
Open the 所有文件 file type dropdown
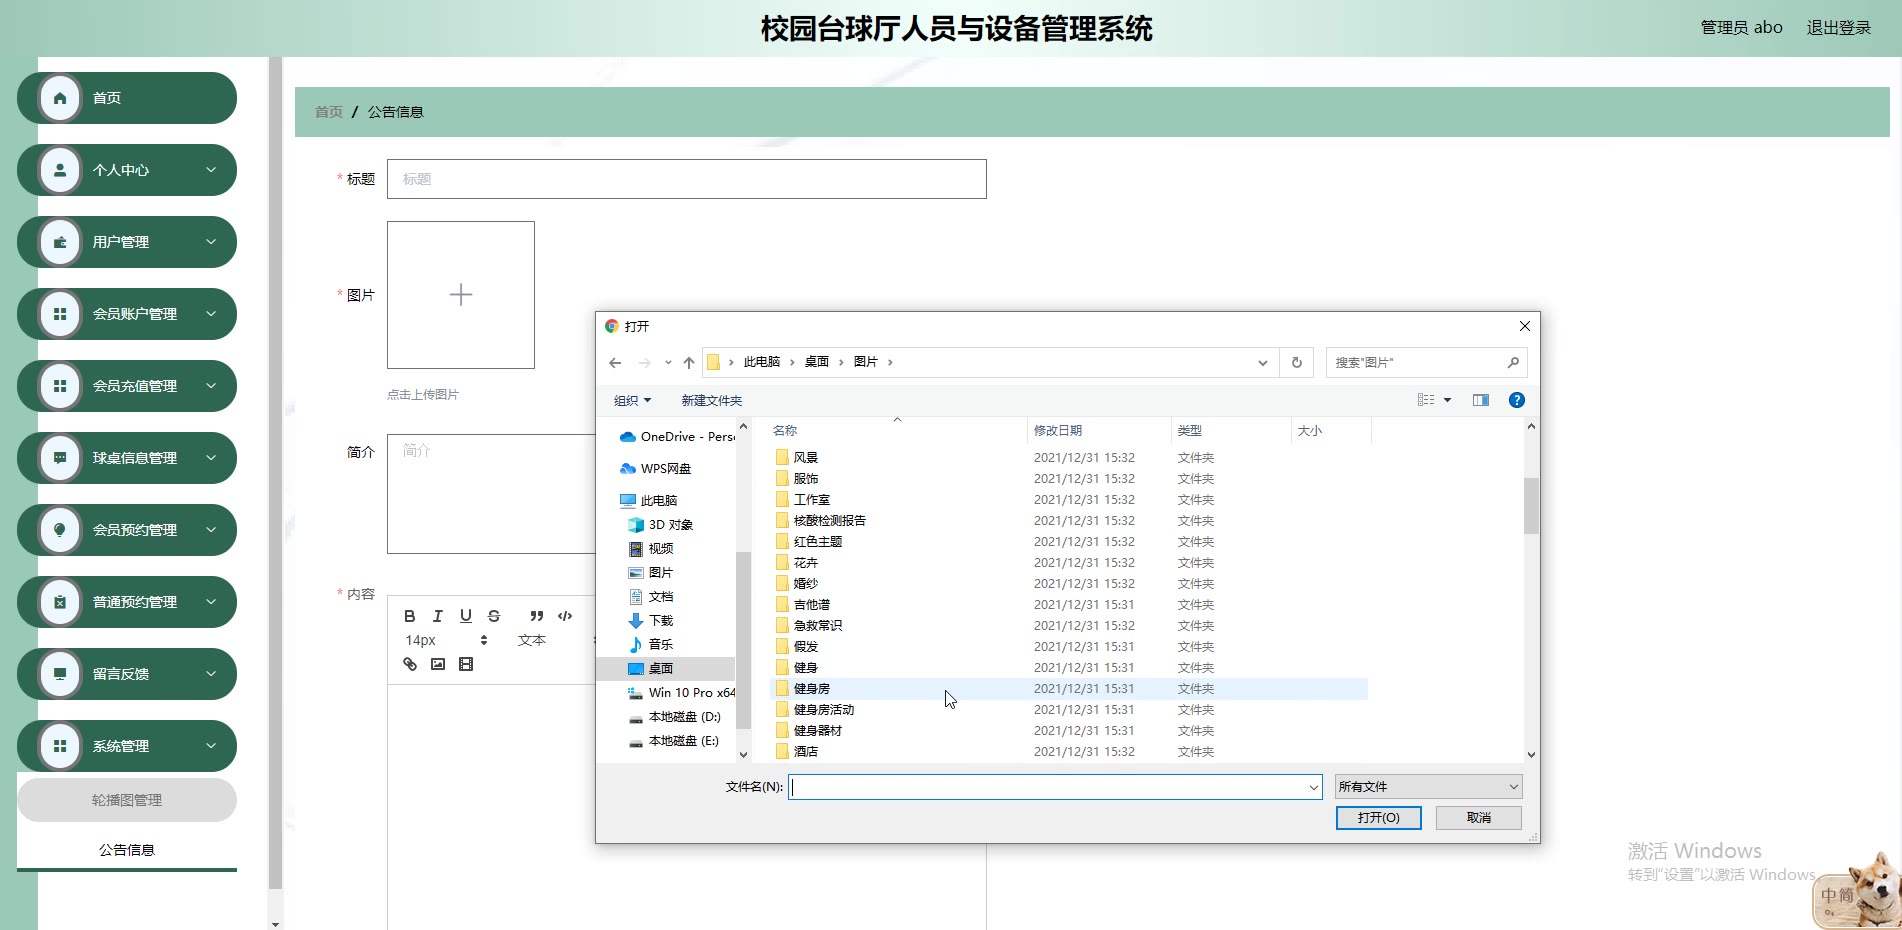(x=1427, y=787)
